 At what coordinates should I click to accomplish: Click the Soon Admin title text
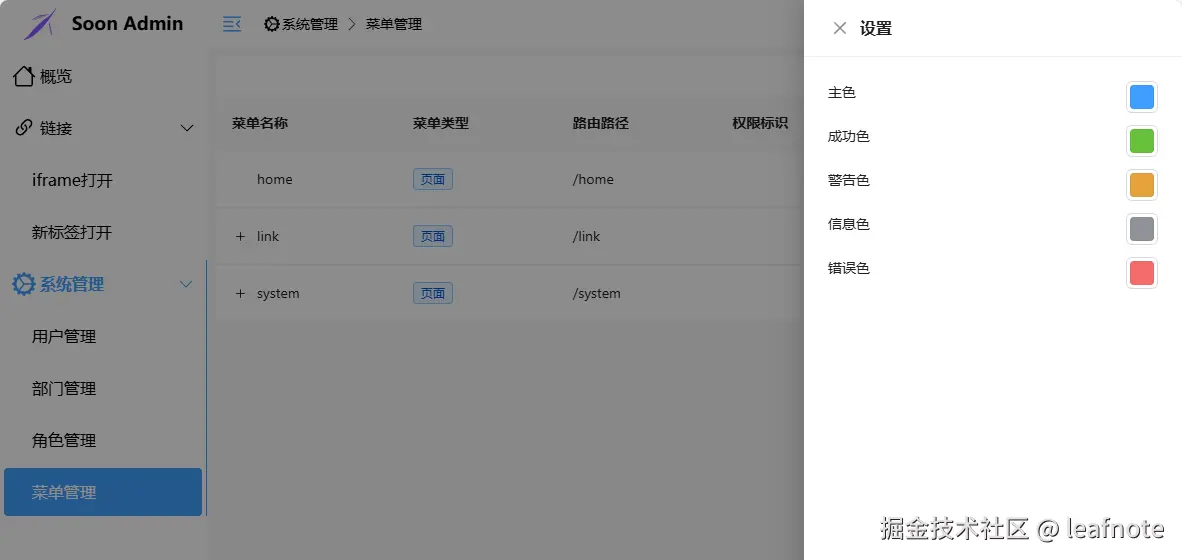[x=127, y=23]
